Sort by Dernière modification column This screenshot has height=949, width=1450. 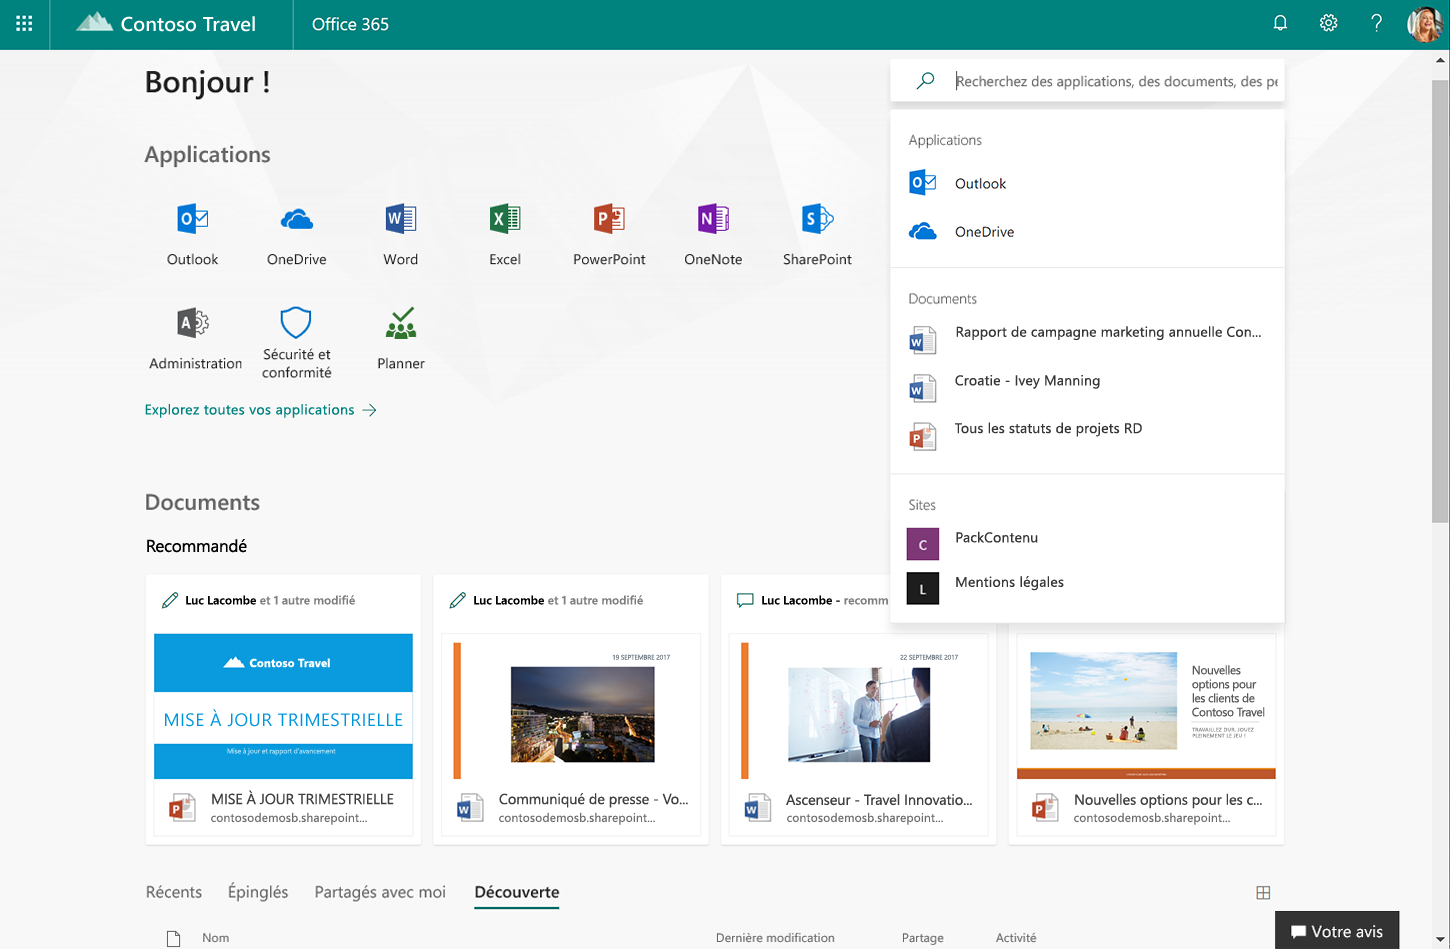(775, 938)
